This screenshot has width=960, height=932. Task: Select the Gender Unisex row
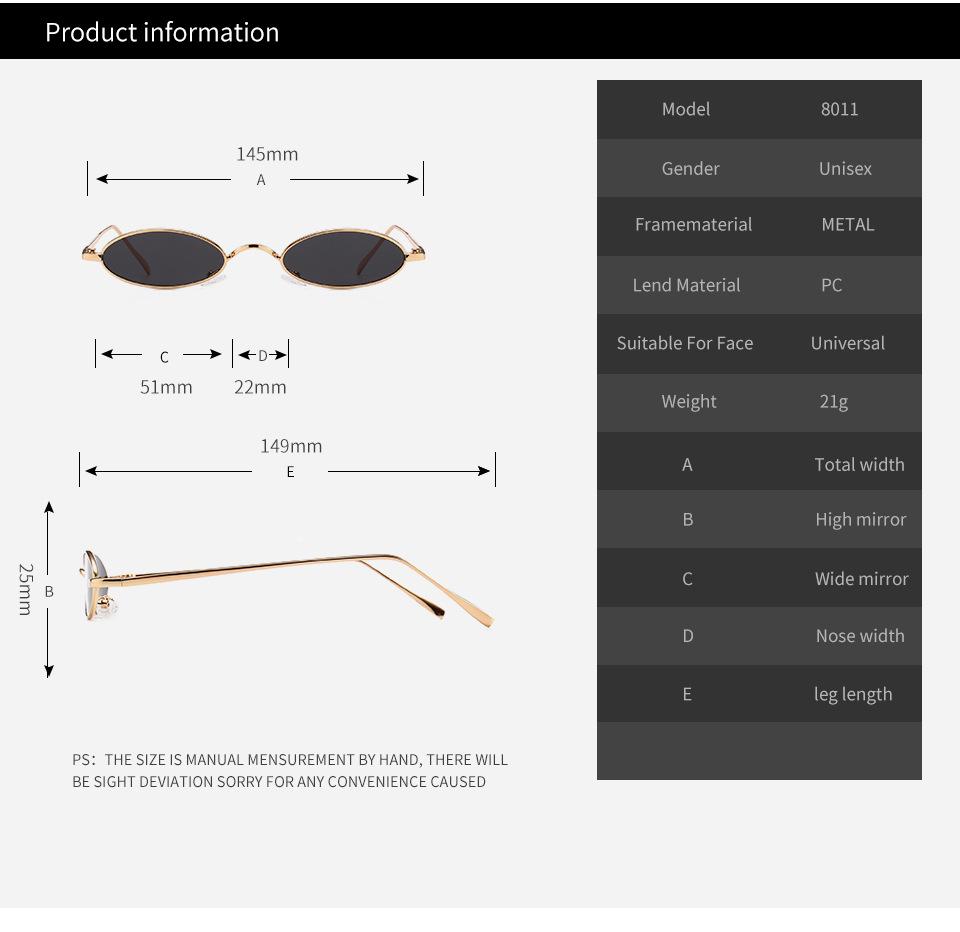coord(759,168)
